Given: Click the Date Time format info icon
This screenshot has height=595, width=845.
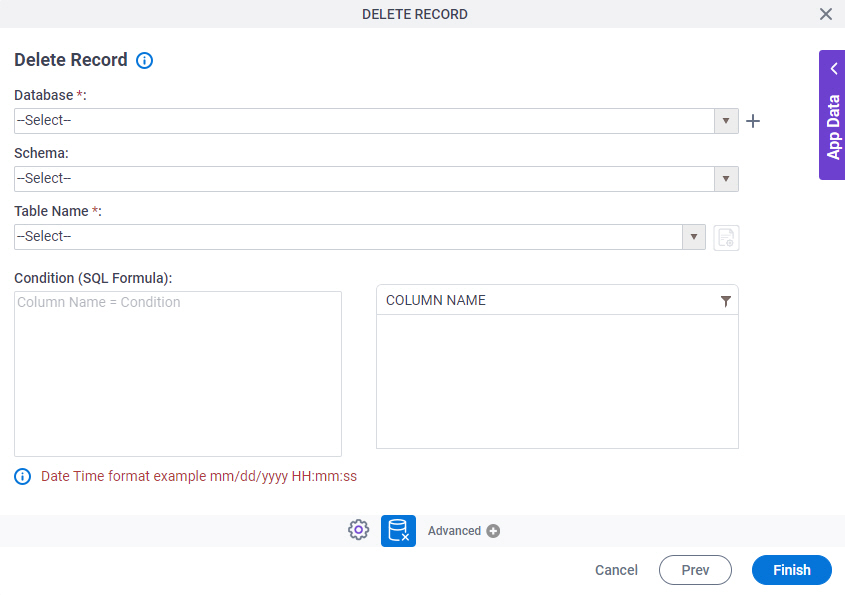Looking at the screenshot, I should click(23, 476).
